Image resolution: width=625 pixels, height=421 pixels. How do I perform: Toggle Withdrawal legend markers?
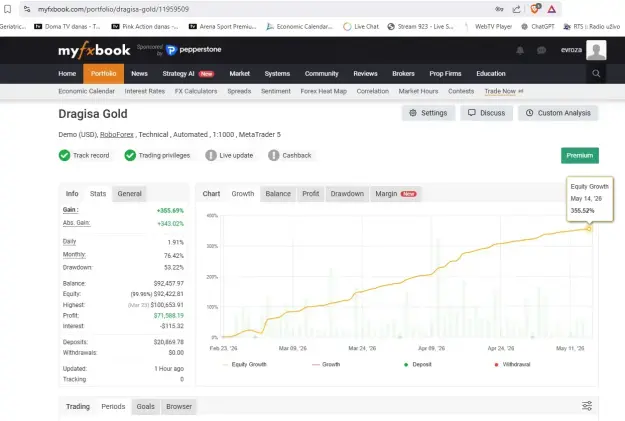512,364
